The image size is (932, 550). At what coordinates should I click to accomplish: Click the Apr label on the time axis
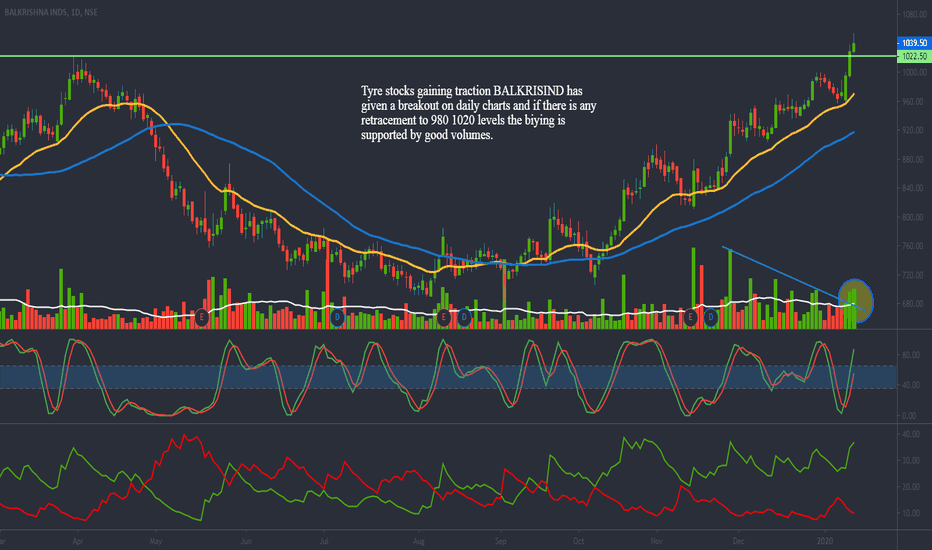[x=77, y=541]
